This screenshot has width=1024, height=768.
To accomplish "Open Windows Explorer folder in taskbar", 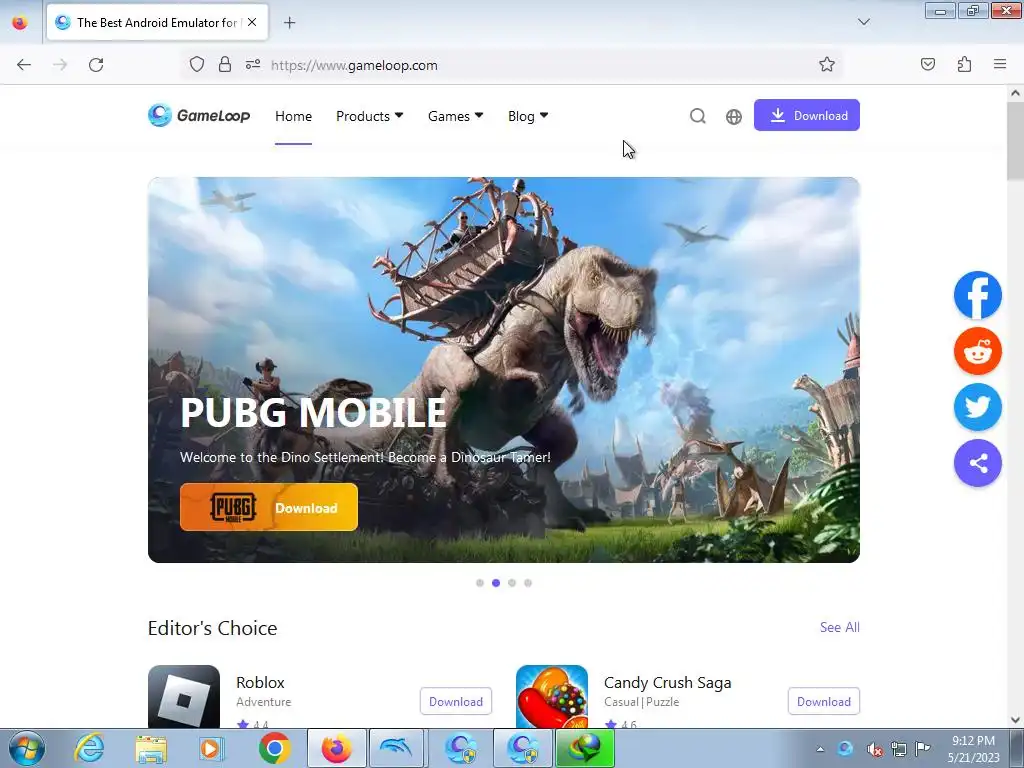I will [x=151, y=748].
